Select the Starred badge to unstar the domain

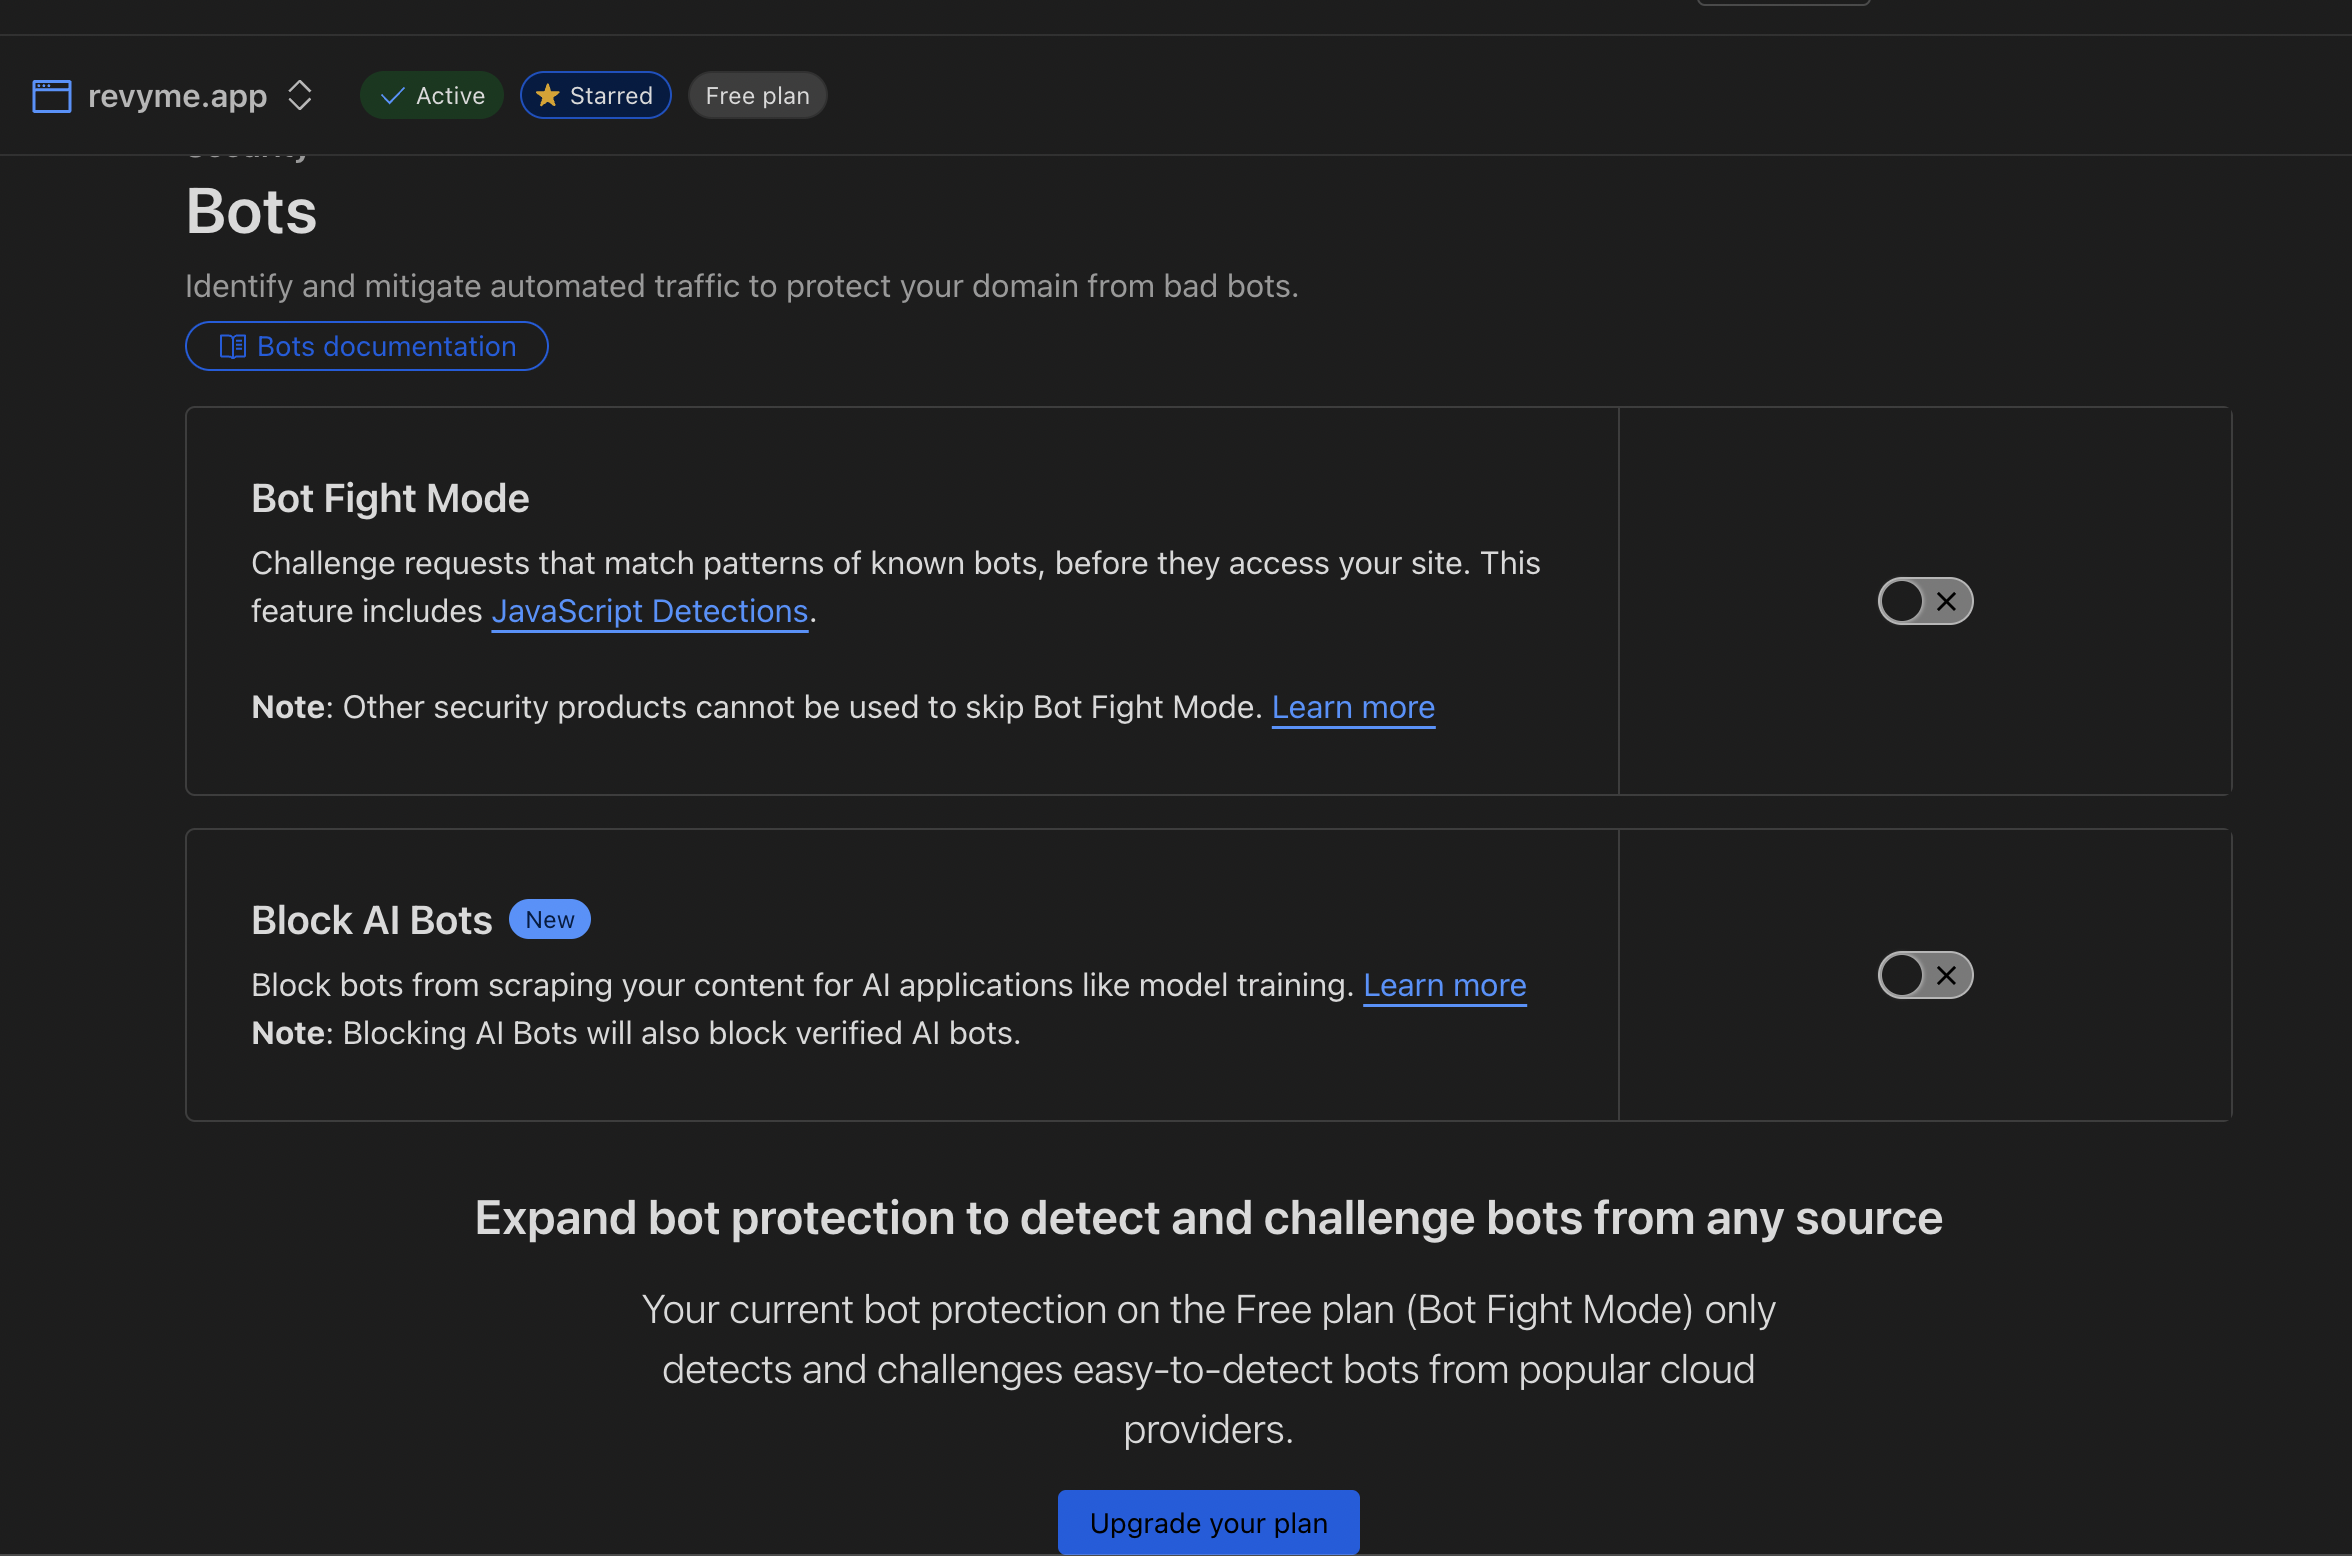pos(595,95)
